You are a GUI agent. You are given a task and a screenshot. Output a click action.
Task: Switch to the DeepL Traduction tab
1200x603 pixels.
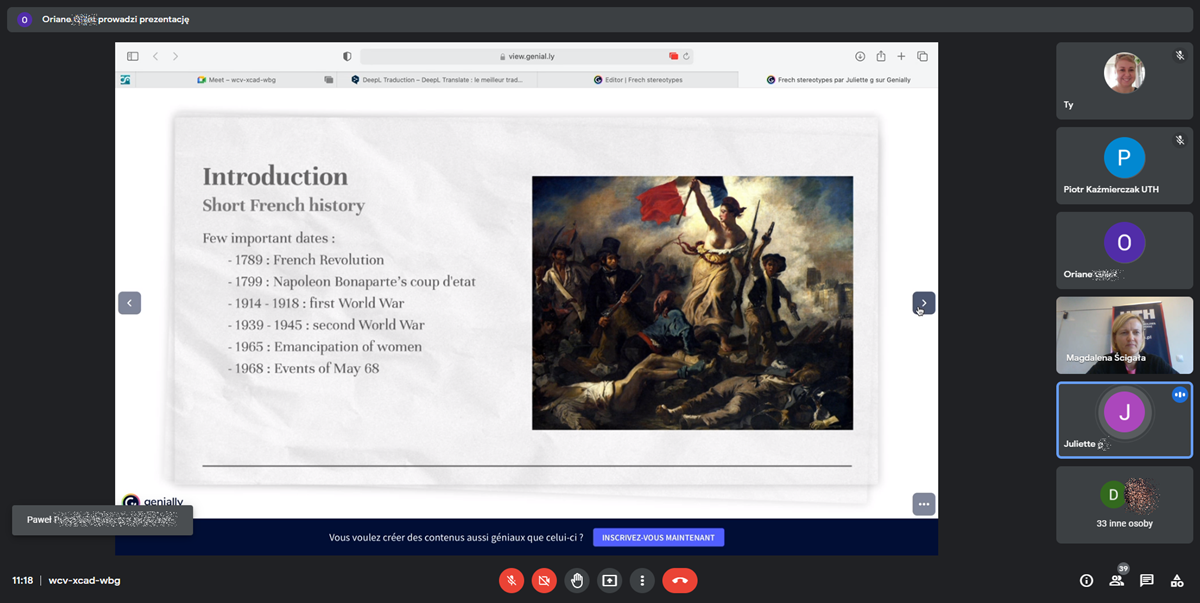click(437, 80)
